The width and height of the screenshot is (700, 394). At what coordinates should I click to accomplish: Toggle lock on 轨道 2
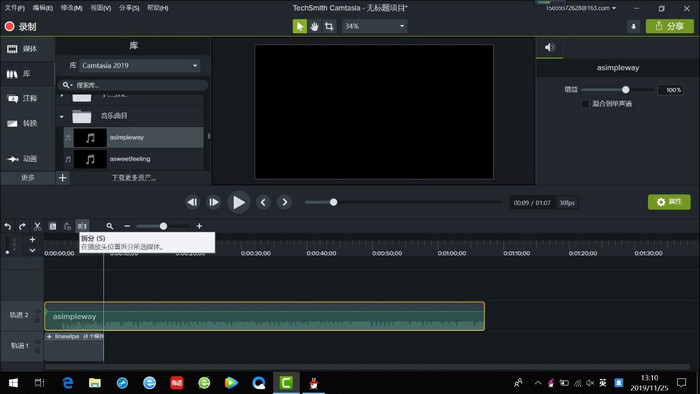tap(38, 320)
